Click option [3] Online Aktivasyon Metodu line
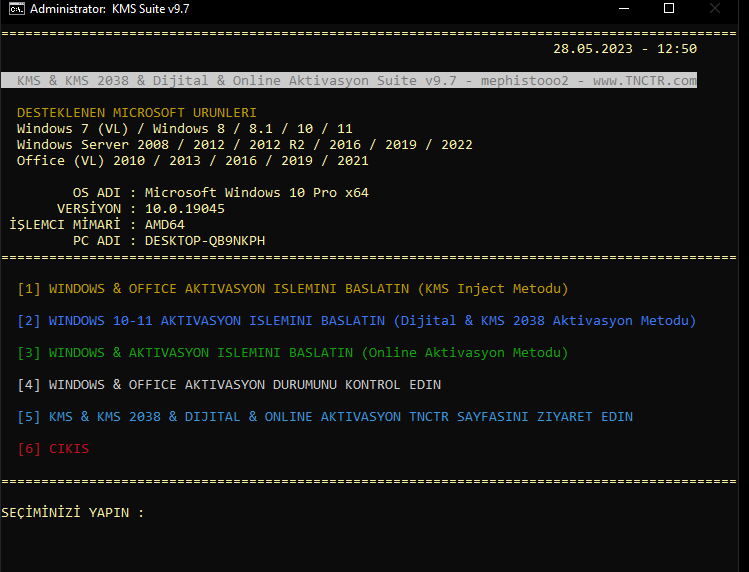 pyautogui.click(x=293, y=353)
